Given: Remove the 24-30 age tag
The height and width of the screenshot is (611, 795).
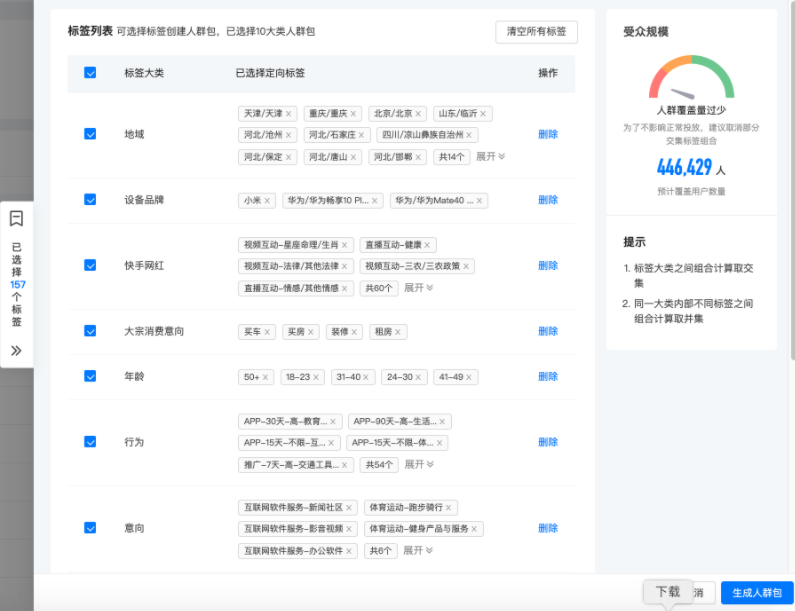Looking at the screenshot, I should pyautogui.click(x=418, y=377).
